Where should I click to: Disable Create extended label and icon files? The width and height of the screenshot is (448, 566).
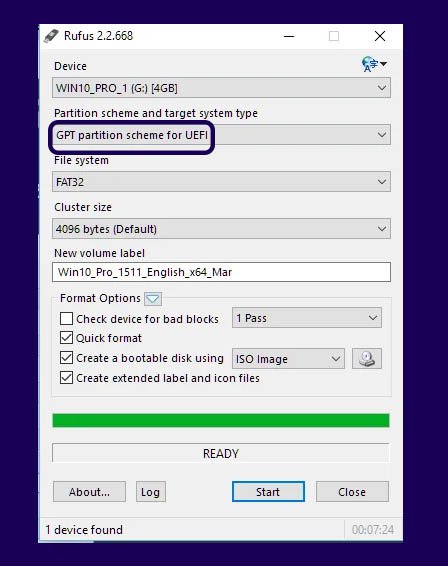pos(66,378)
